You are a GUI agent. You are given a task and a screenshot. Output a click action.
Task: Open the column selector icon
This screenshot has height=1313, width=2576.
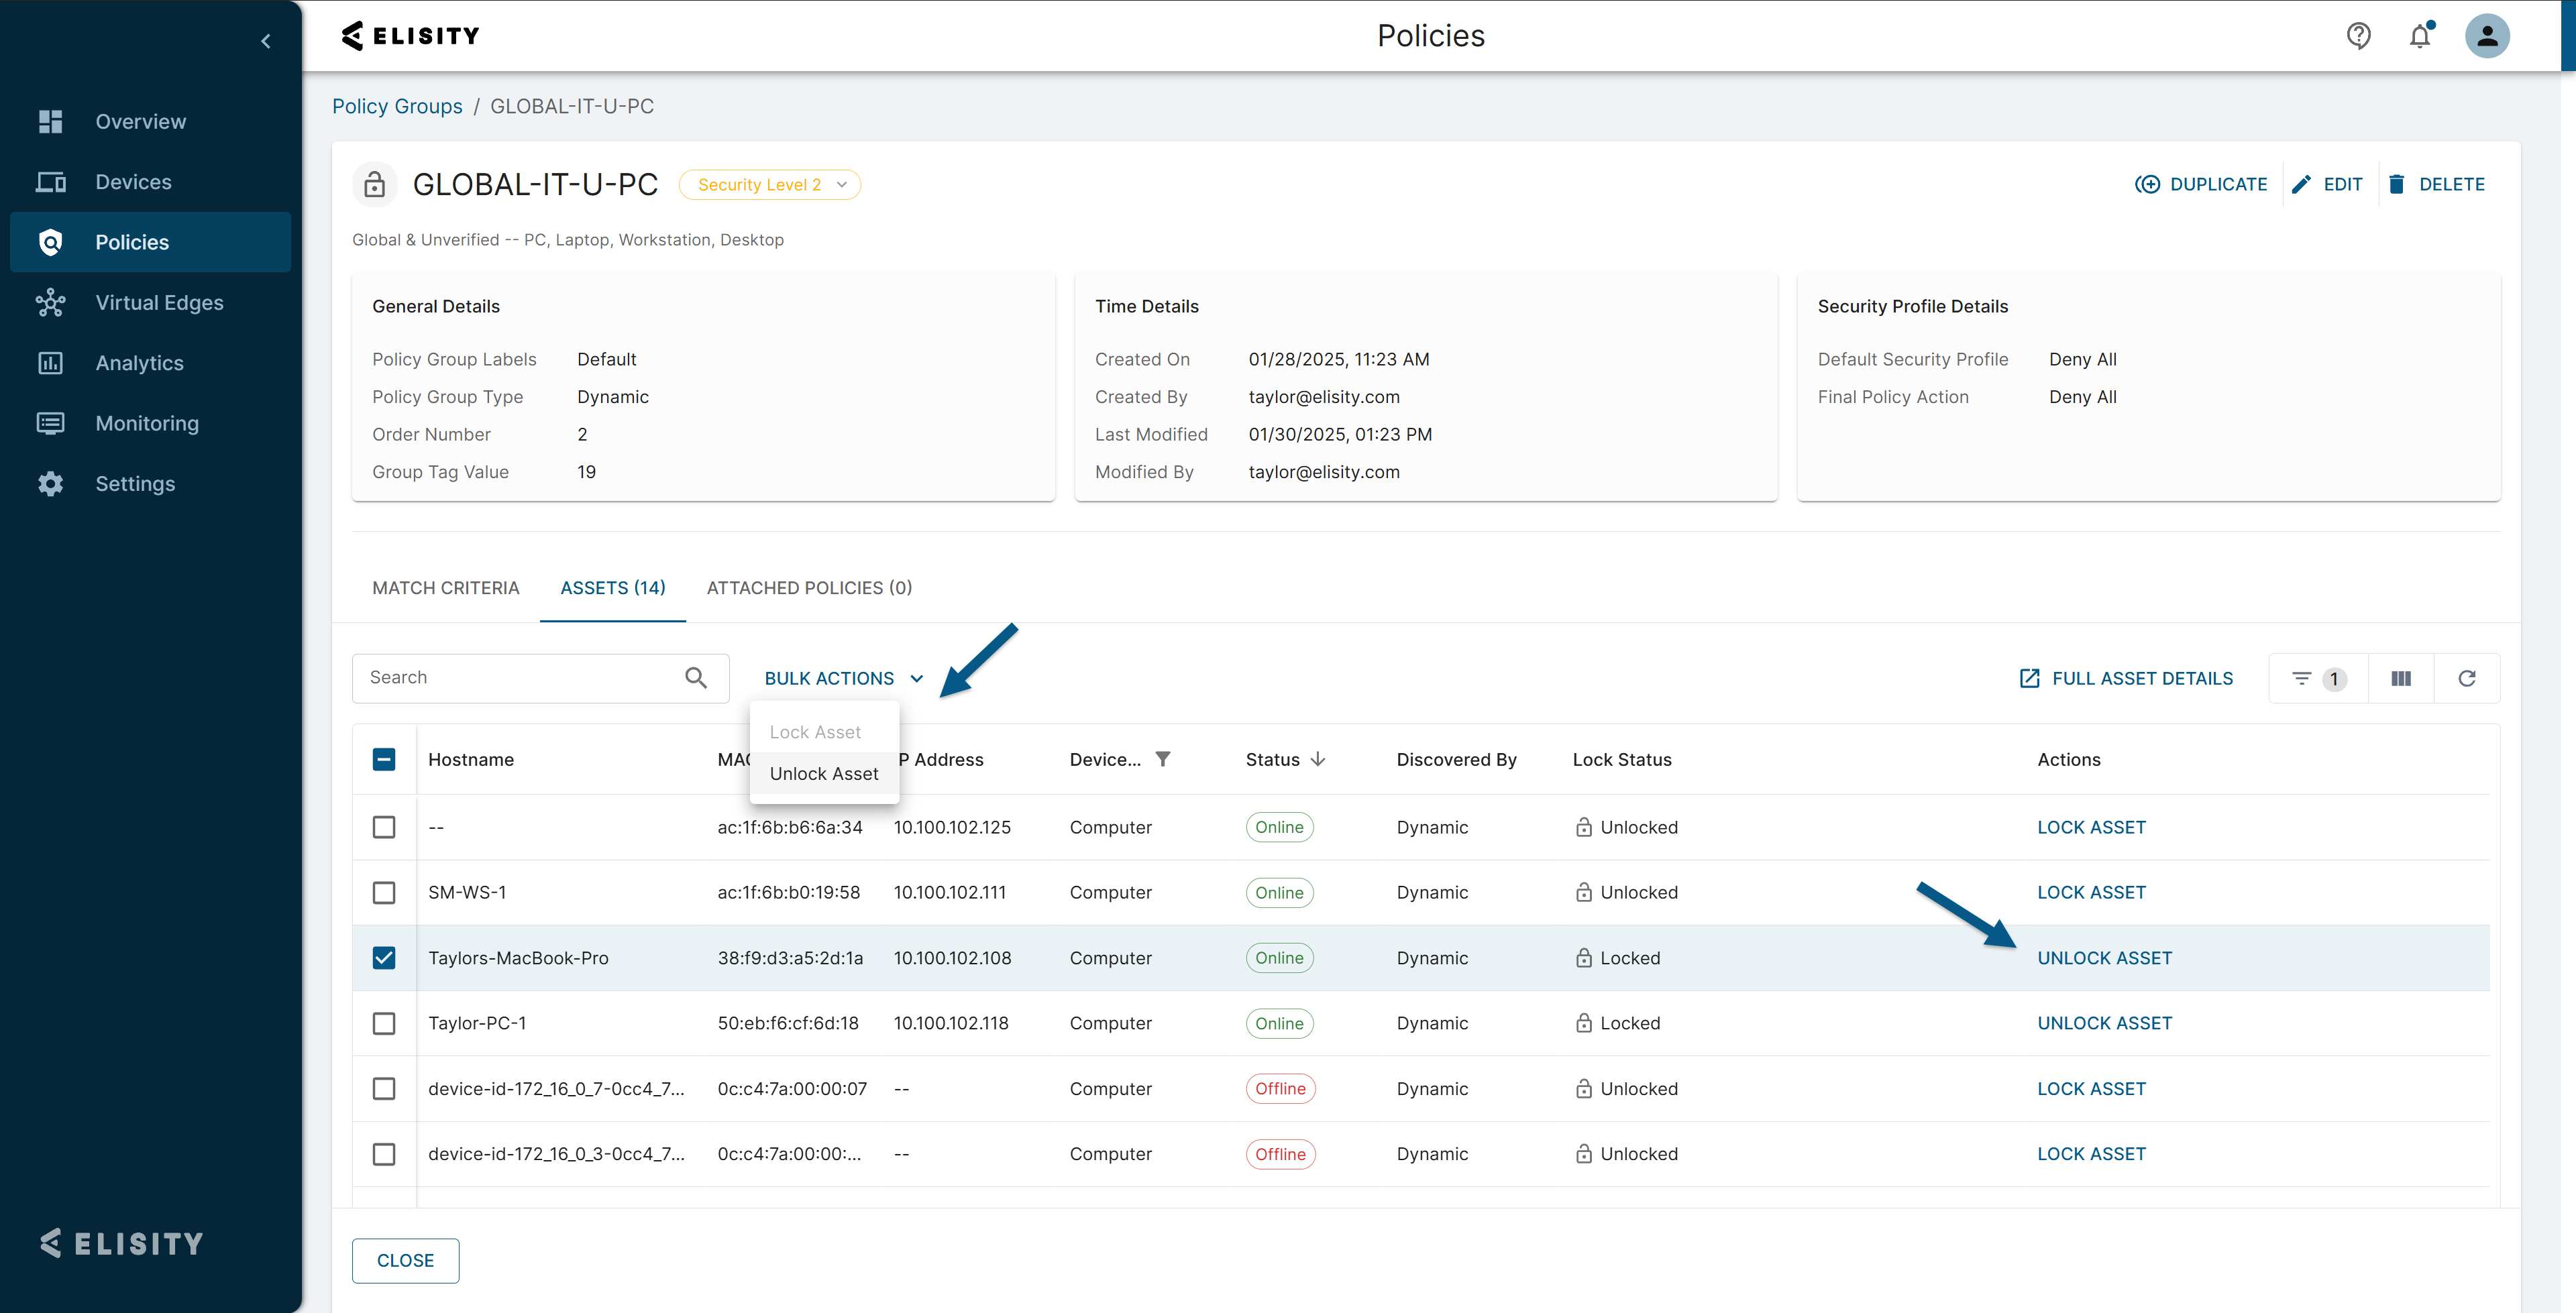(x=2400, y=678)
